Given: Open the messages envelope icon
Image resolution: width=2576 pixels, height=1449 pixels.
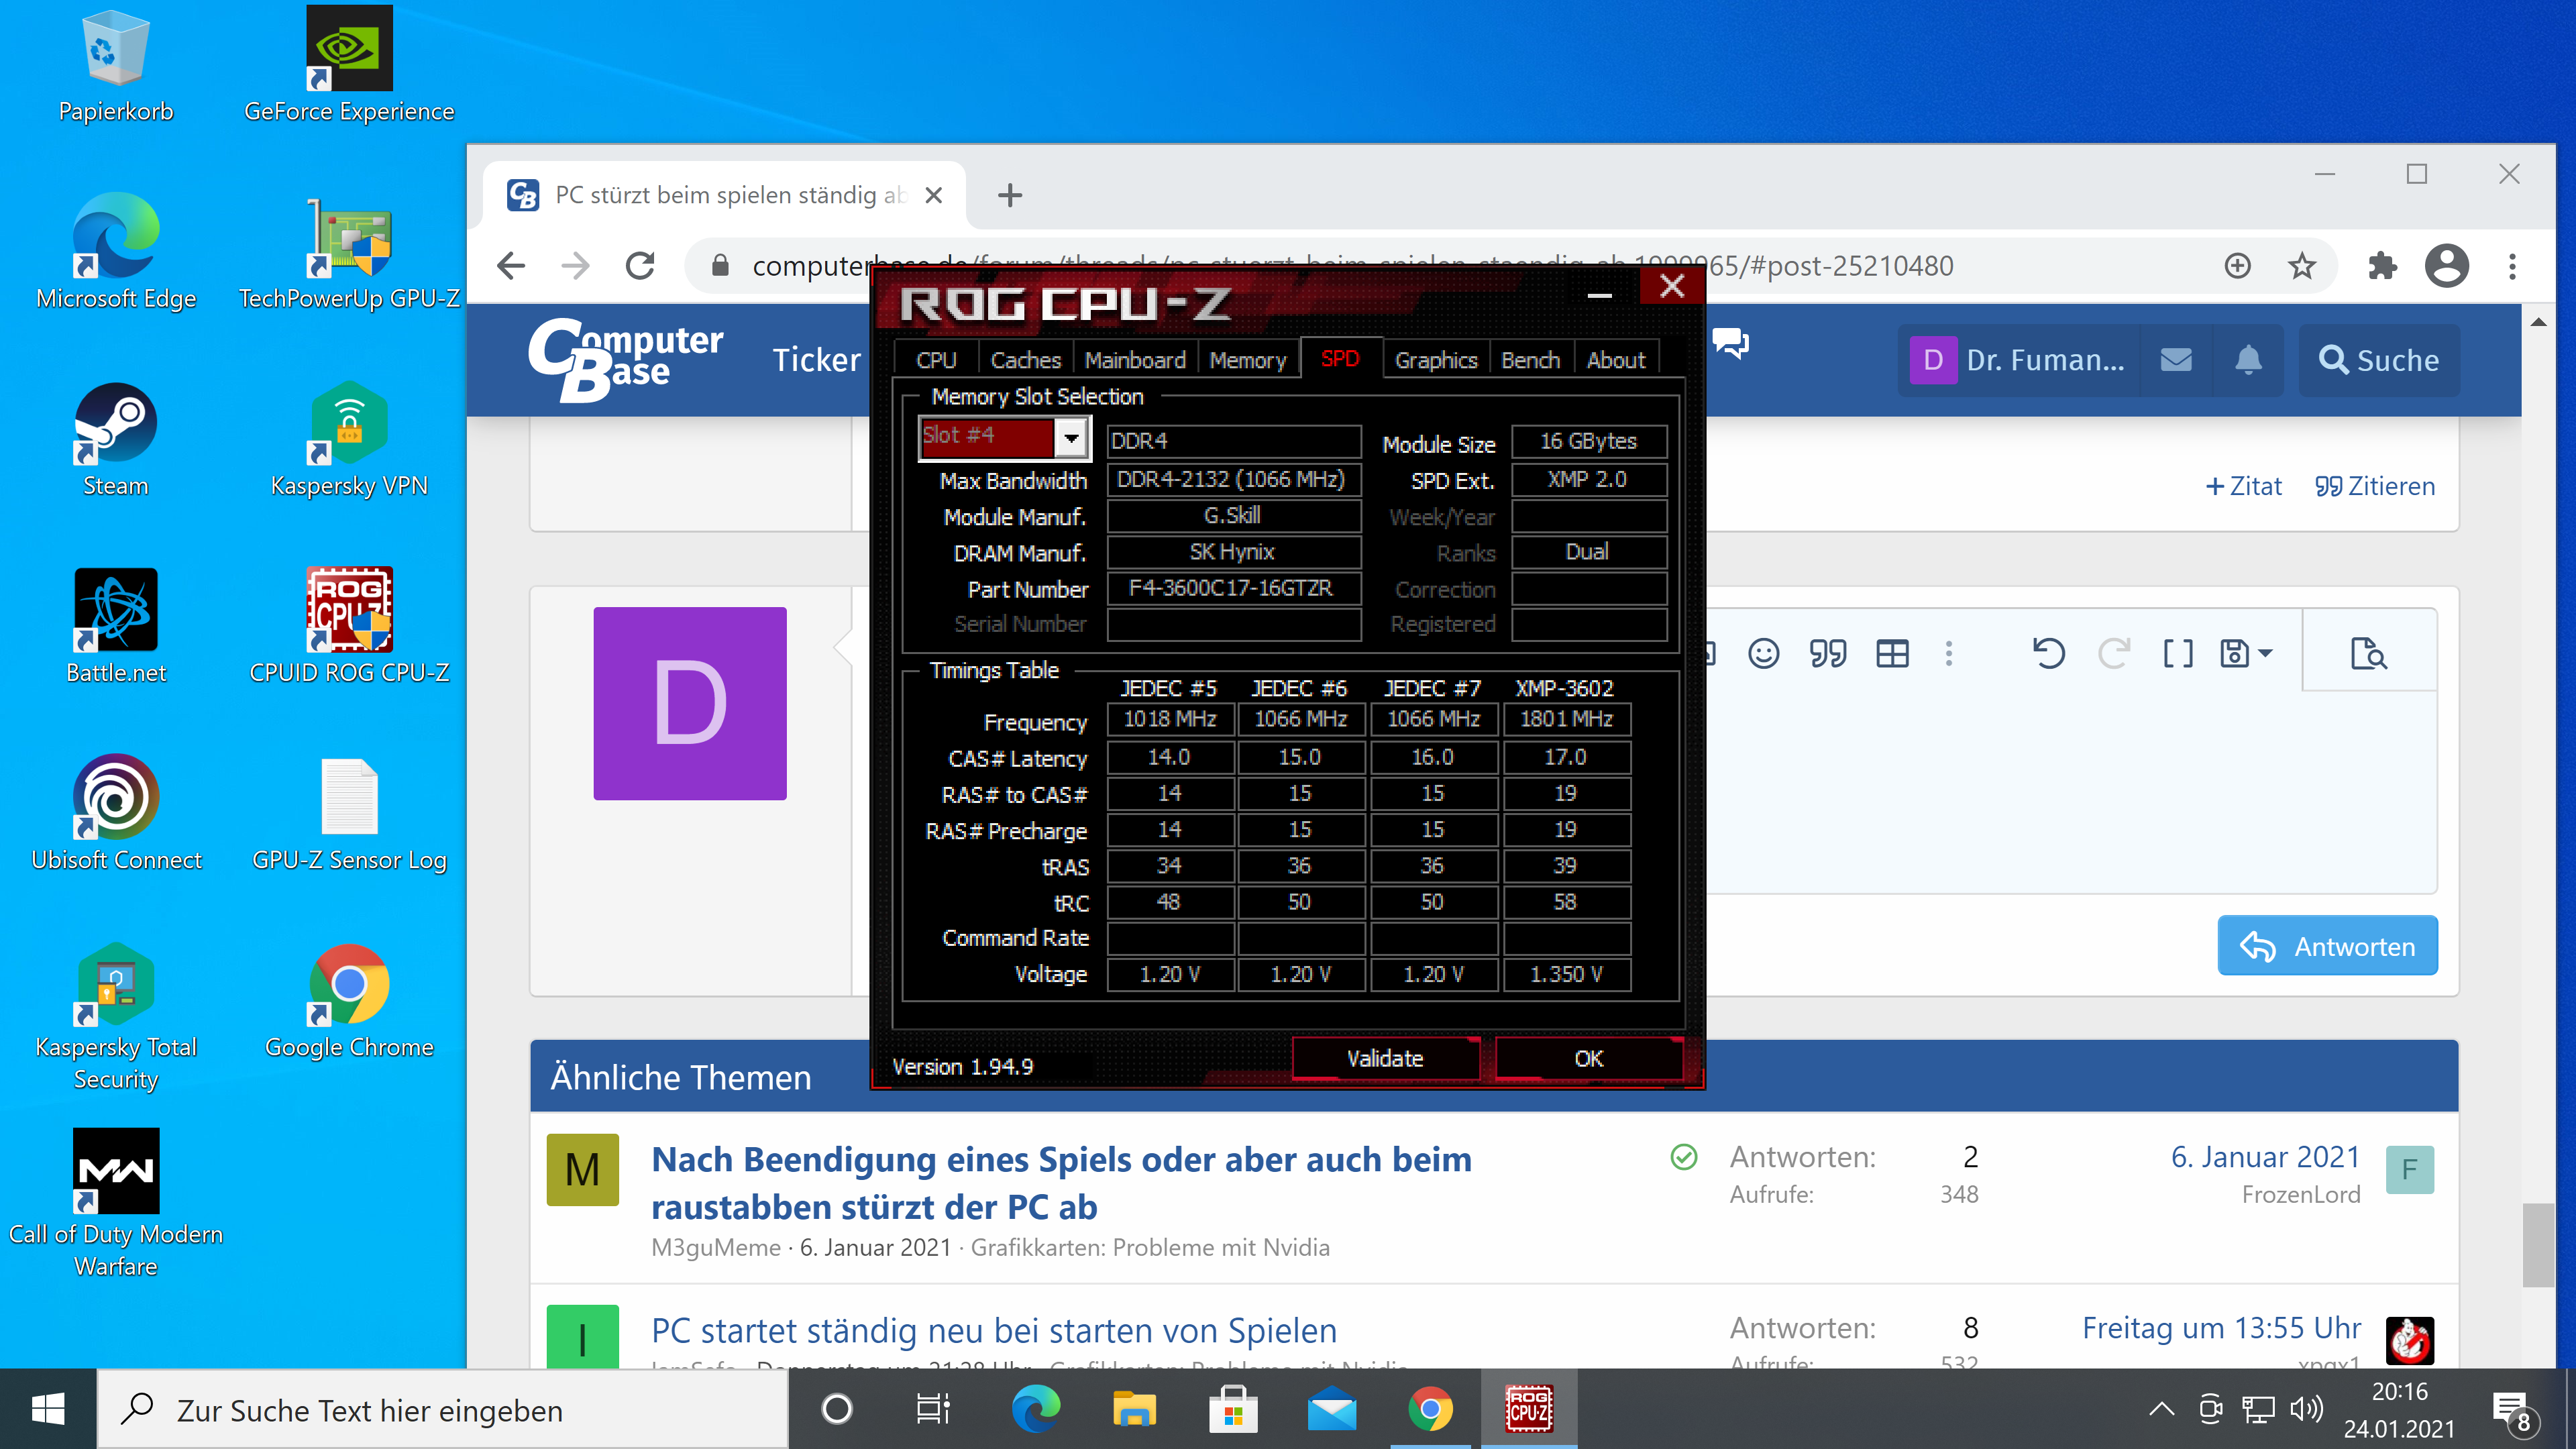Looking at the screenshot, I should click(2176, 360).
